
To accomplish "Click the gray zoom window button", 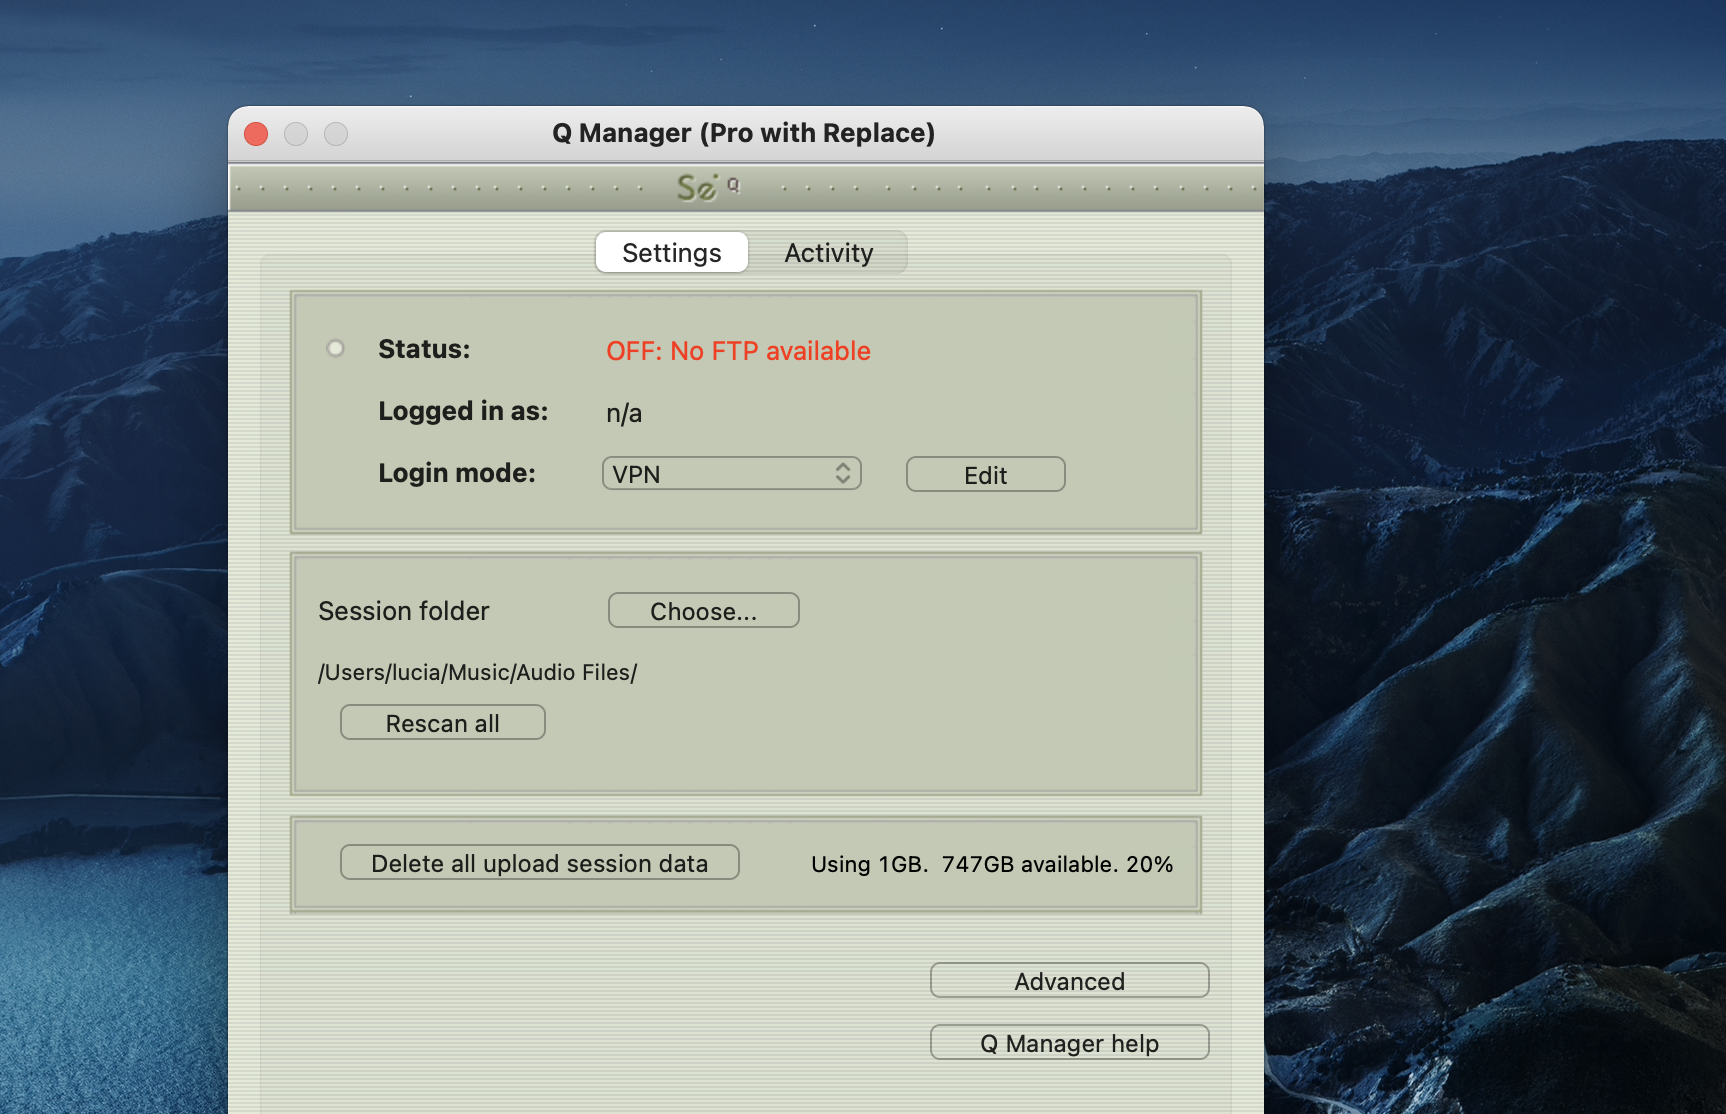I will click(336, 134).
